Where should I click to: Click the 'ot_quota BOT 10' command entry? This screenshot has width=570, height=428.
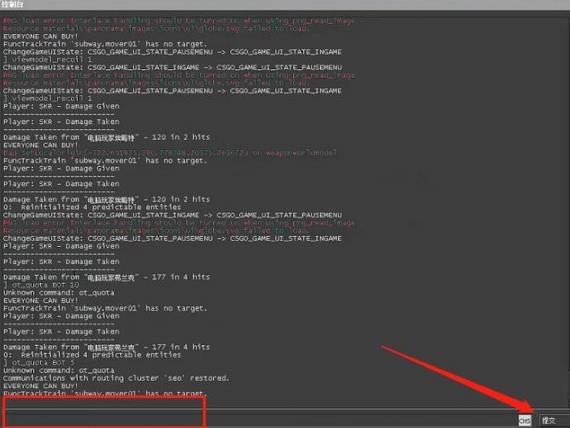(41, 285)
